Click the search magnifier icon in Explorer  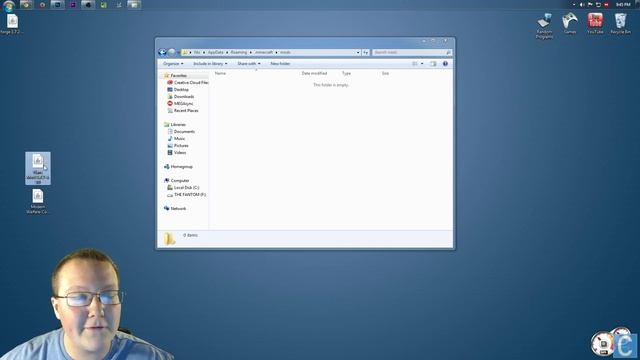[448, 52]
